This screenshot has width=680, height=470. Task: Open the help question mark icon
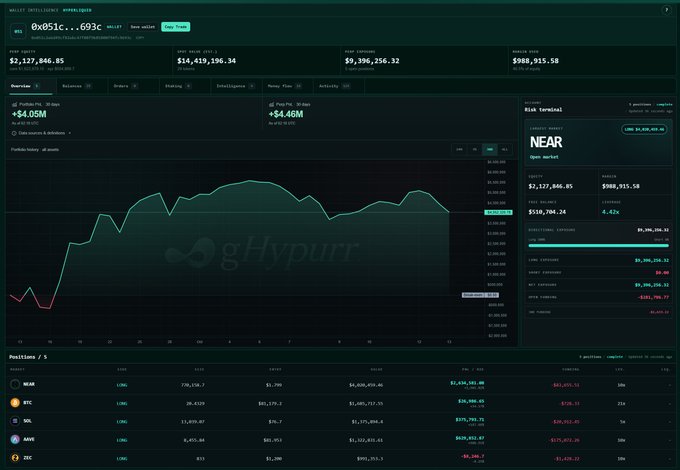tap(667, 10)
